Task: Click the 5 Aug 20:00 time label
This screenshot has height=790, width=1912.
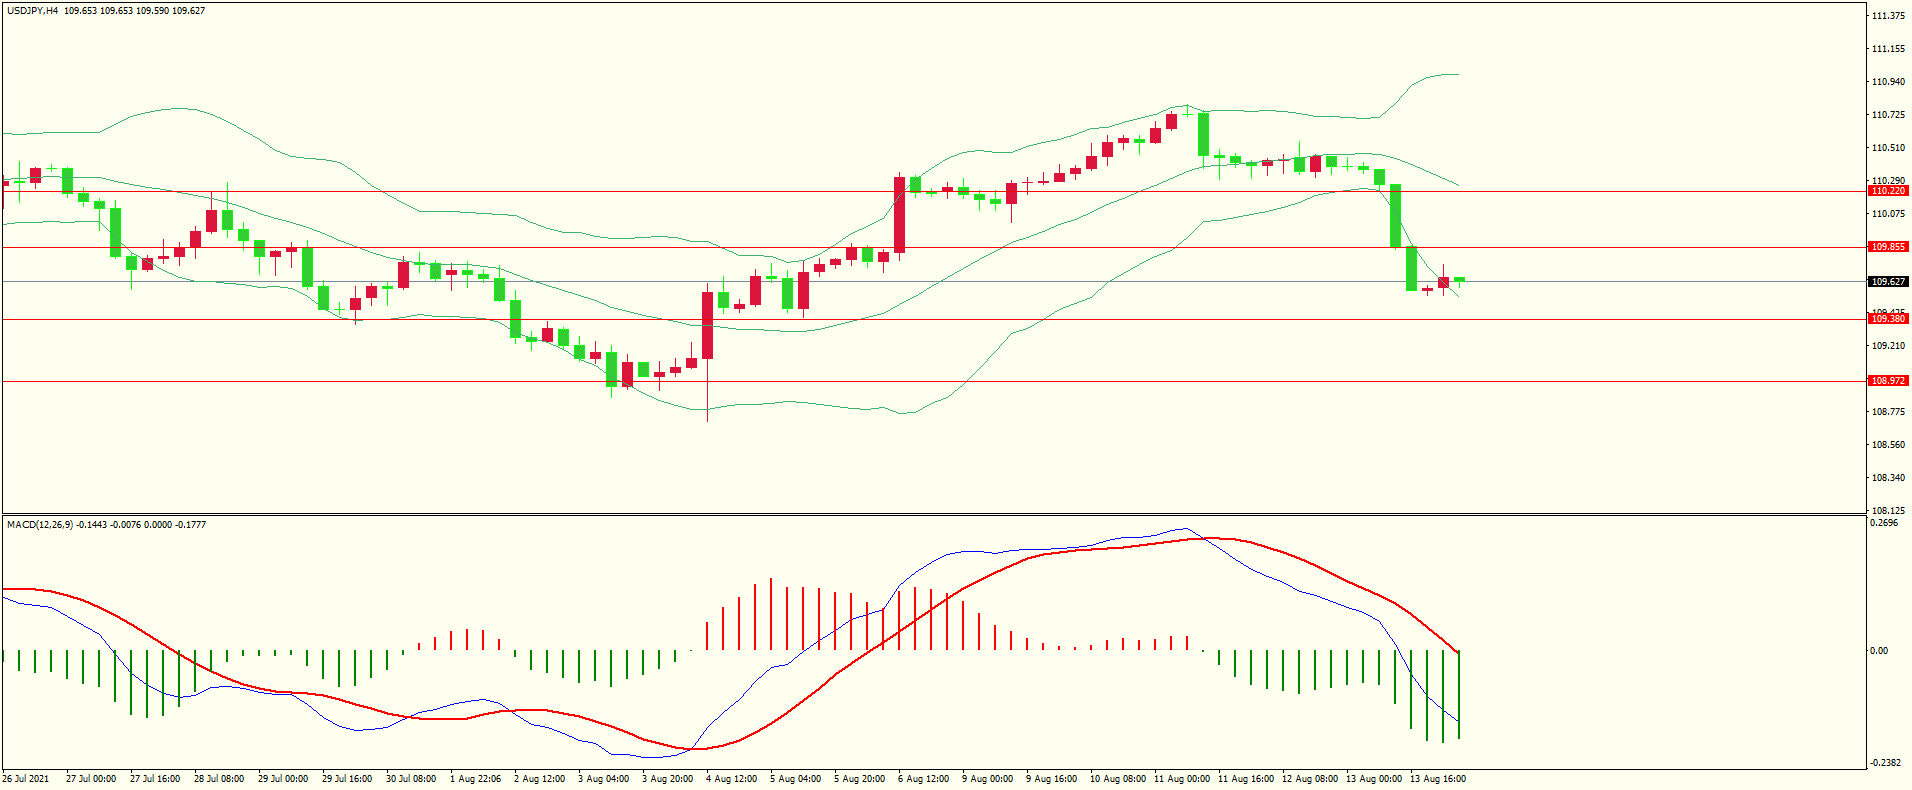Action: pyautogui.click(x=859, y=779)
